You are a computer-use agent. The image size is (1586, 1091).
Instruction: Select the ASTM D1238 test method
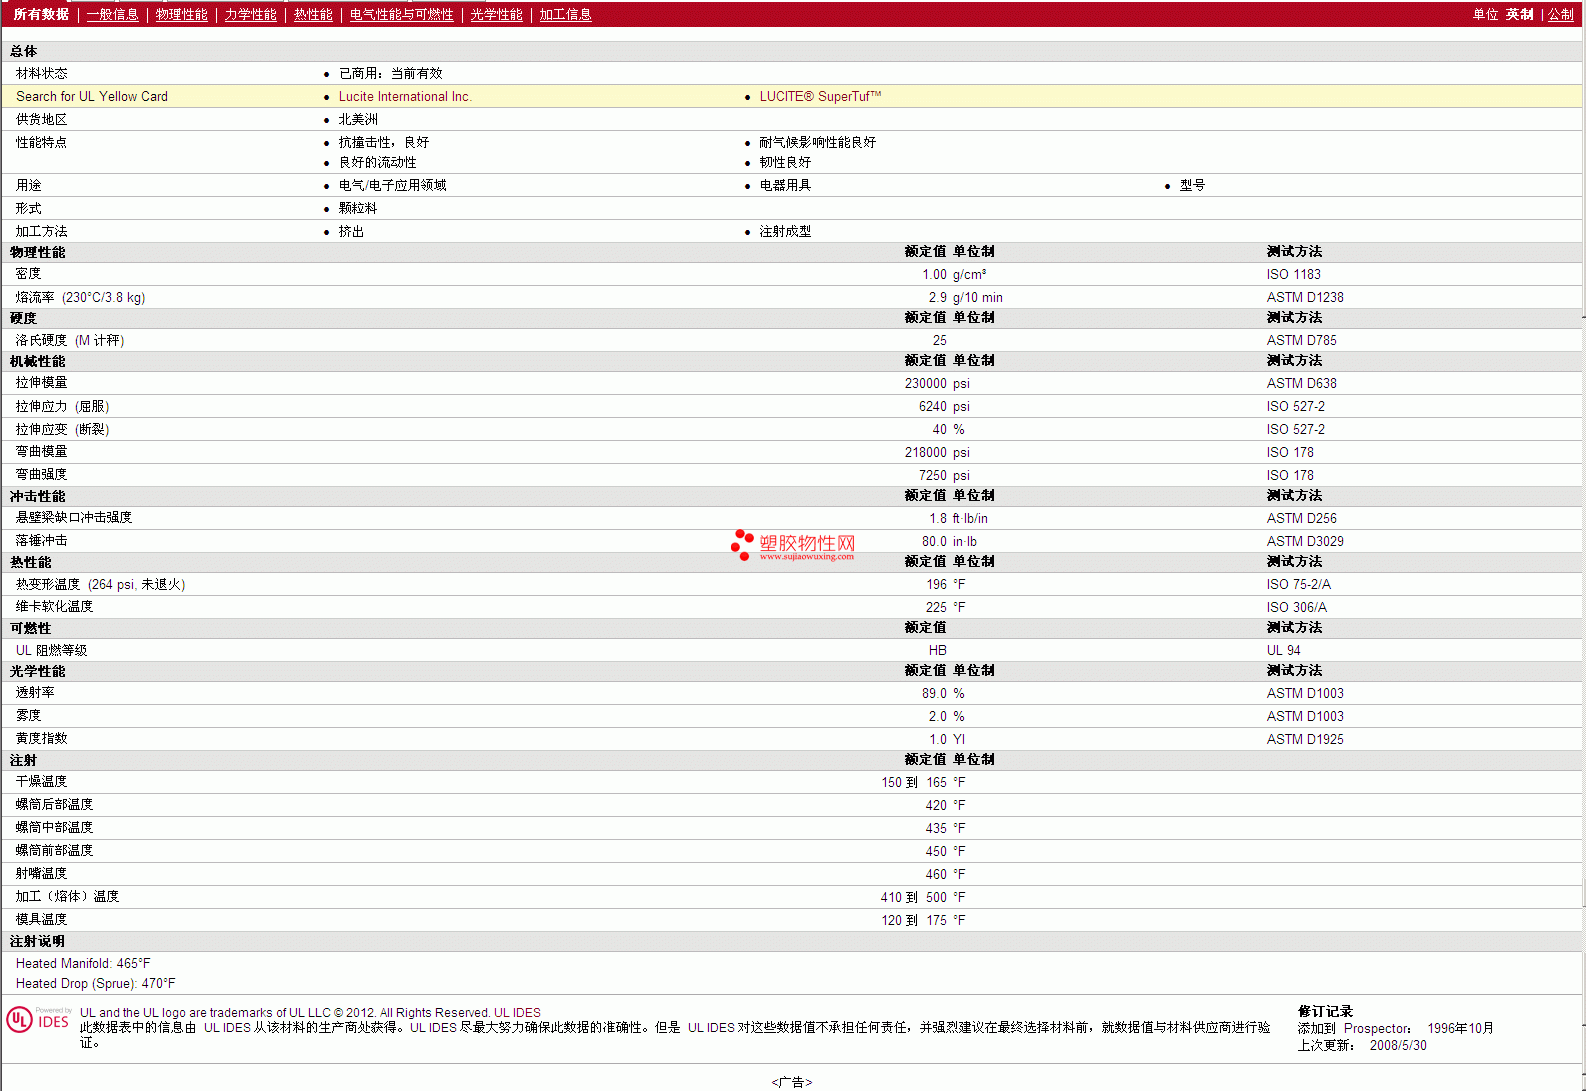point(1306,298)
